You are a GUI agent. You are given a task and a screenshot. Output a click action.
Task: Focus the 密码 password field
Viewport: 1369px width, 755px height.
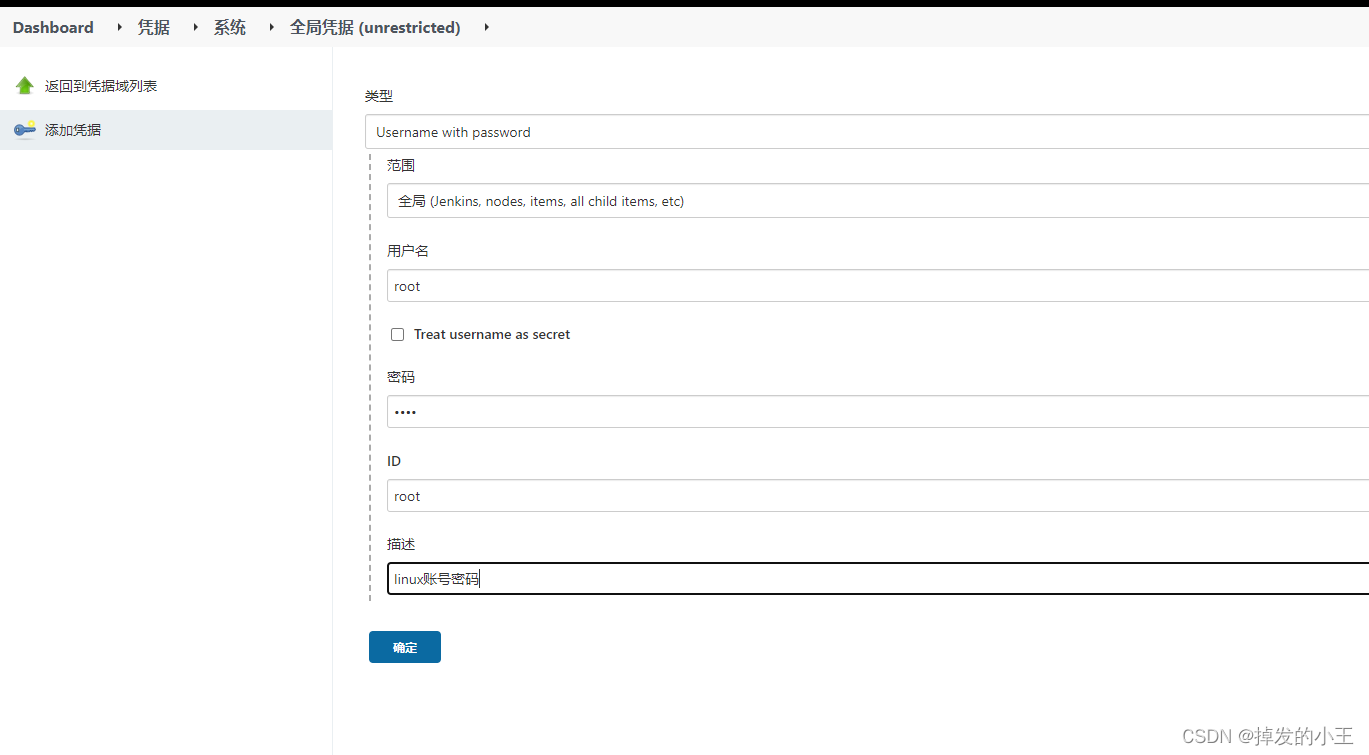click(x=878, y=411)
